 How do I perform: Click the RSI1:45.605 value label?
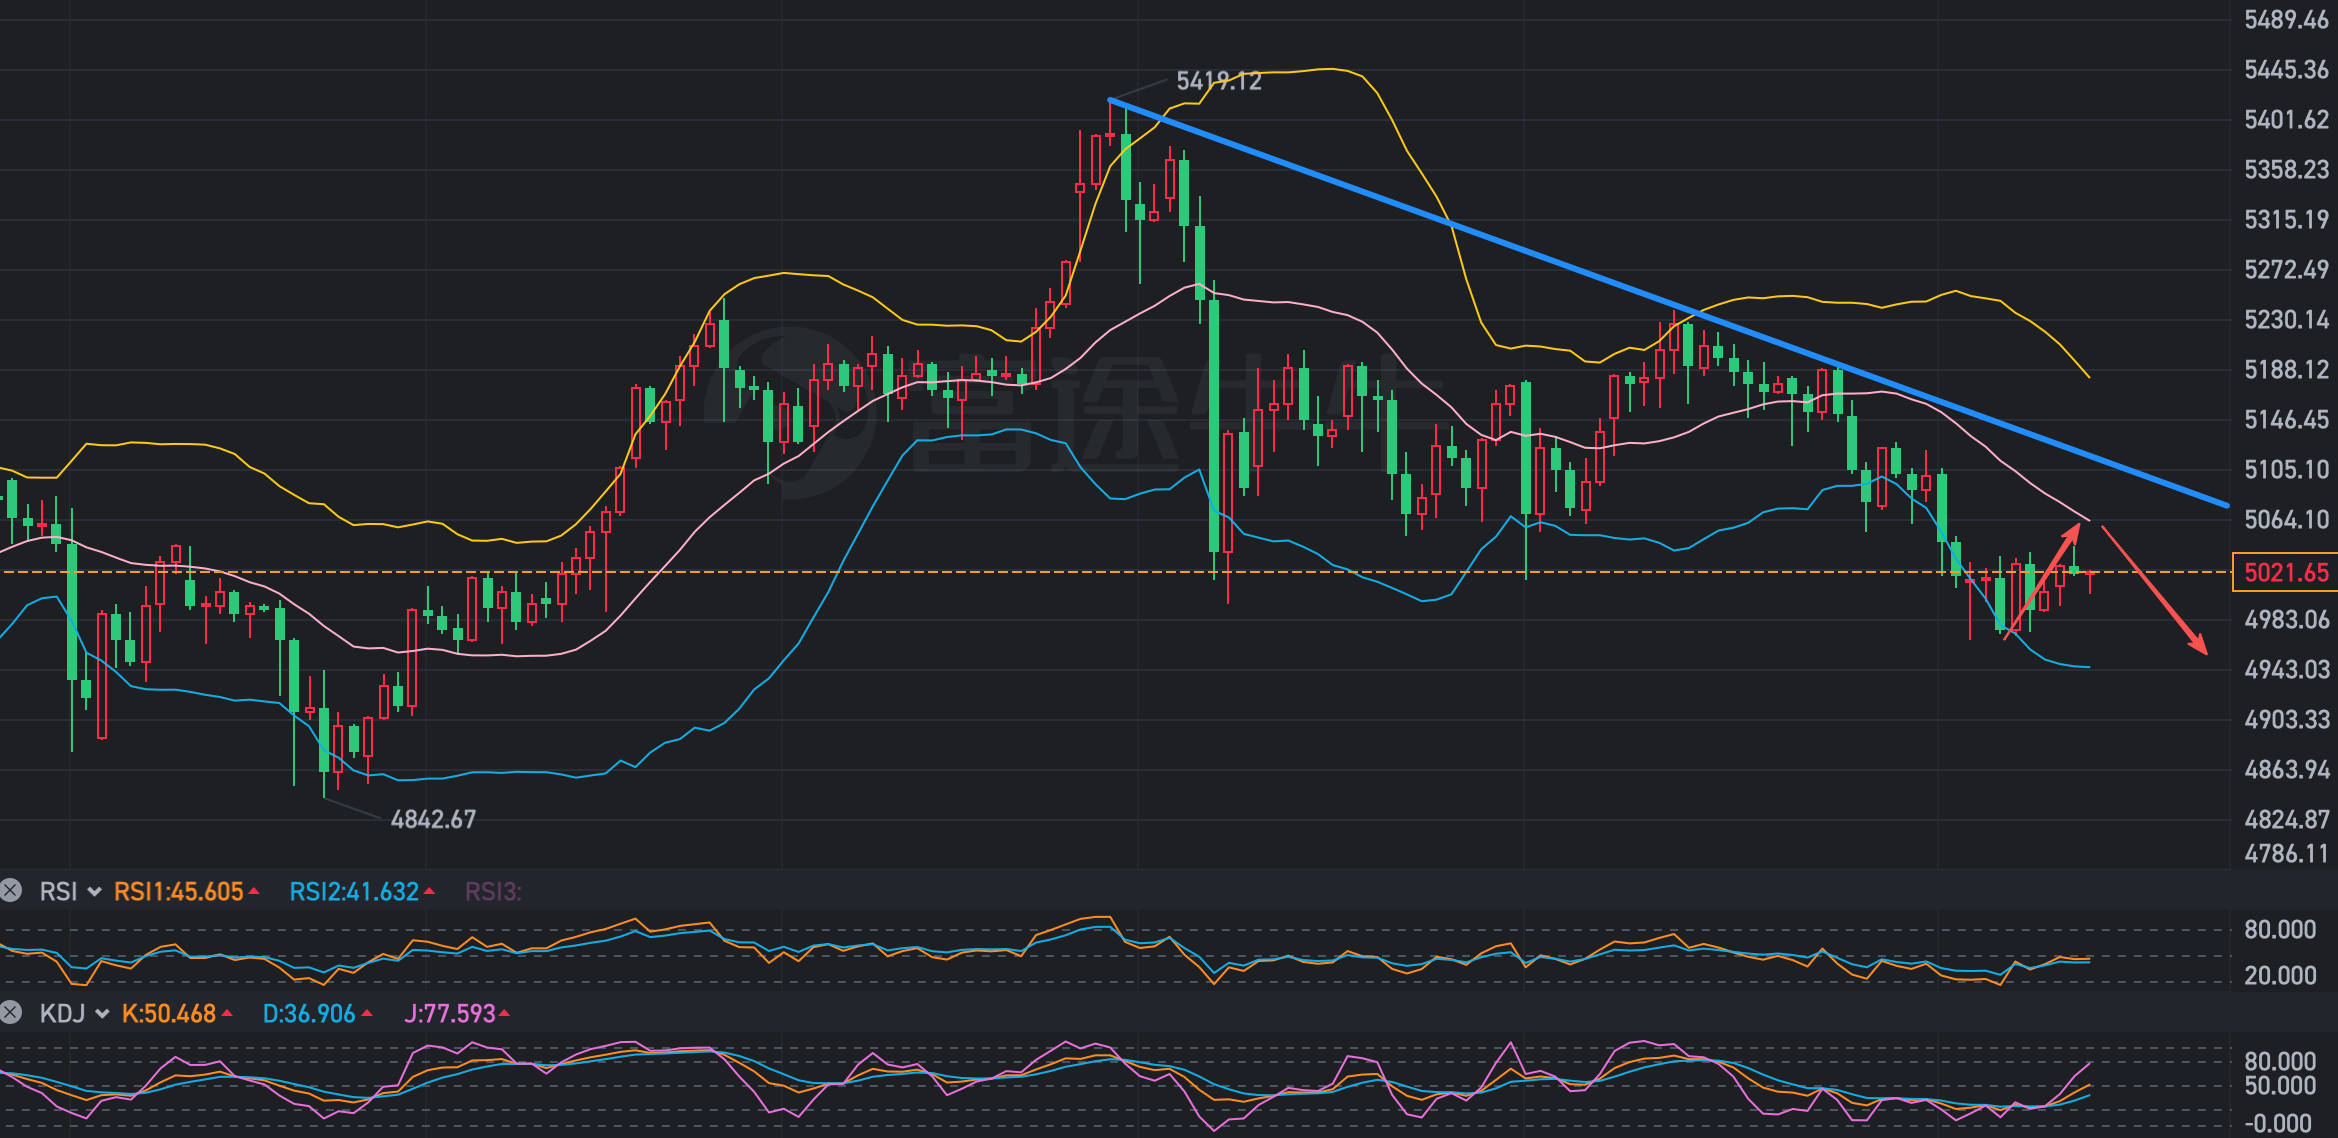[x=179, y=892]
